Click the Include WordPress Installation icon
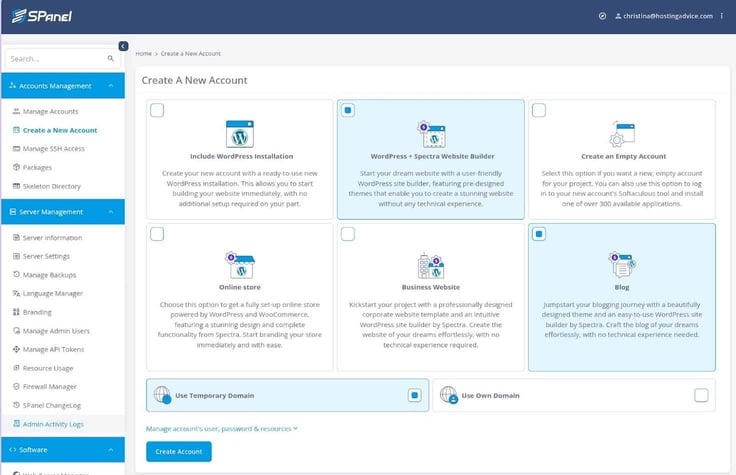The height and width of the screenshot is (475, 736). click(x=240, y=134)
